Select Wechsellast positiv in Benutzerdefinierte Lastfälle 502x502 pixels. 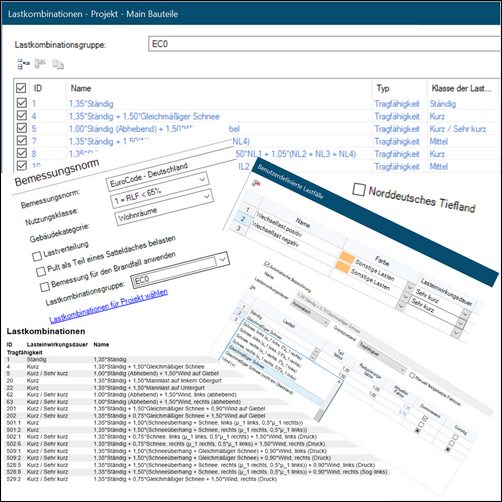click(279, 224)
